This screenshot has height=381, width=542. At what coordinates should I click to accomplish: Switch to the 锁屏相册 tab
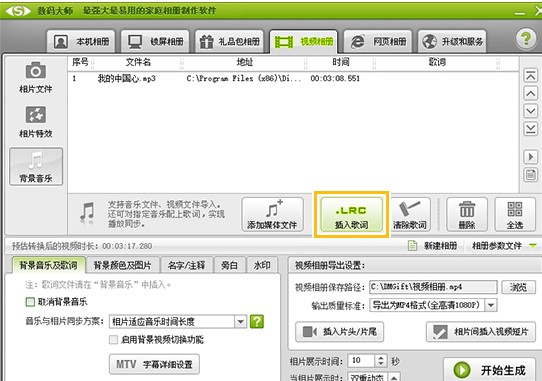155,41
